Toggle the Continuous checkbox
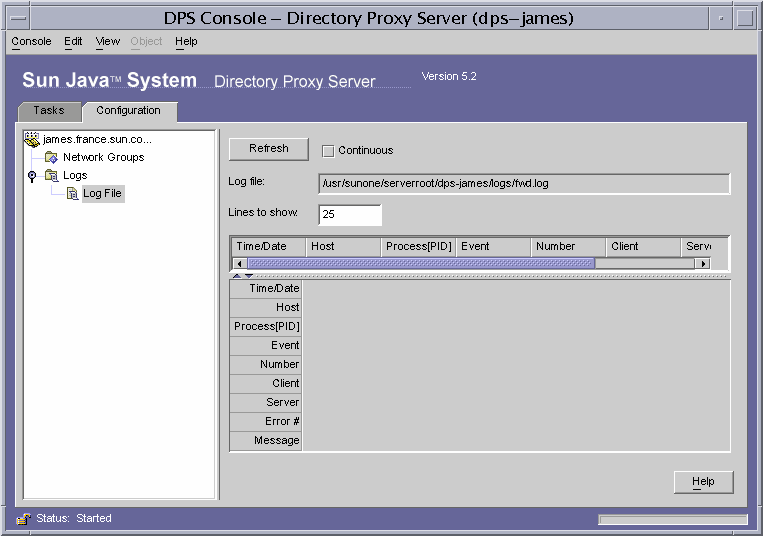This screenshot has height=536, width=763. 328,151
